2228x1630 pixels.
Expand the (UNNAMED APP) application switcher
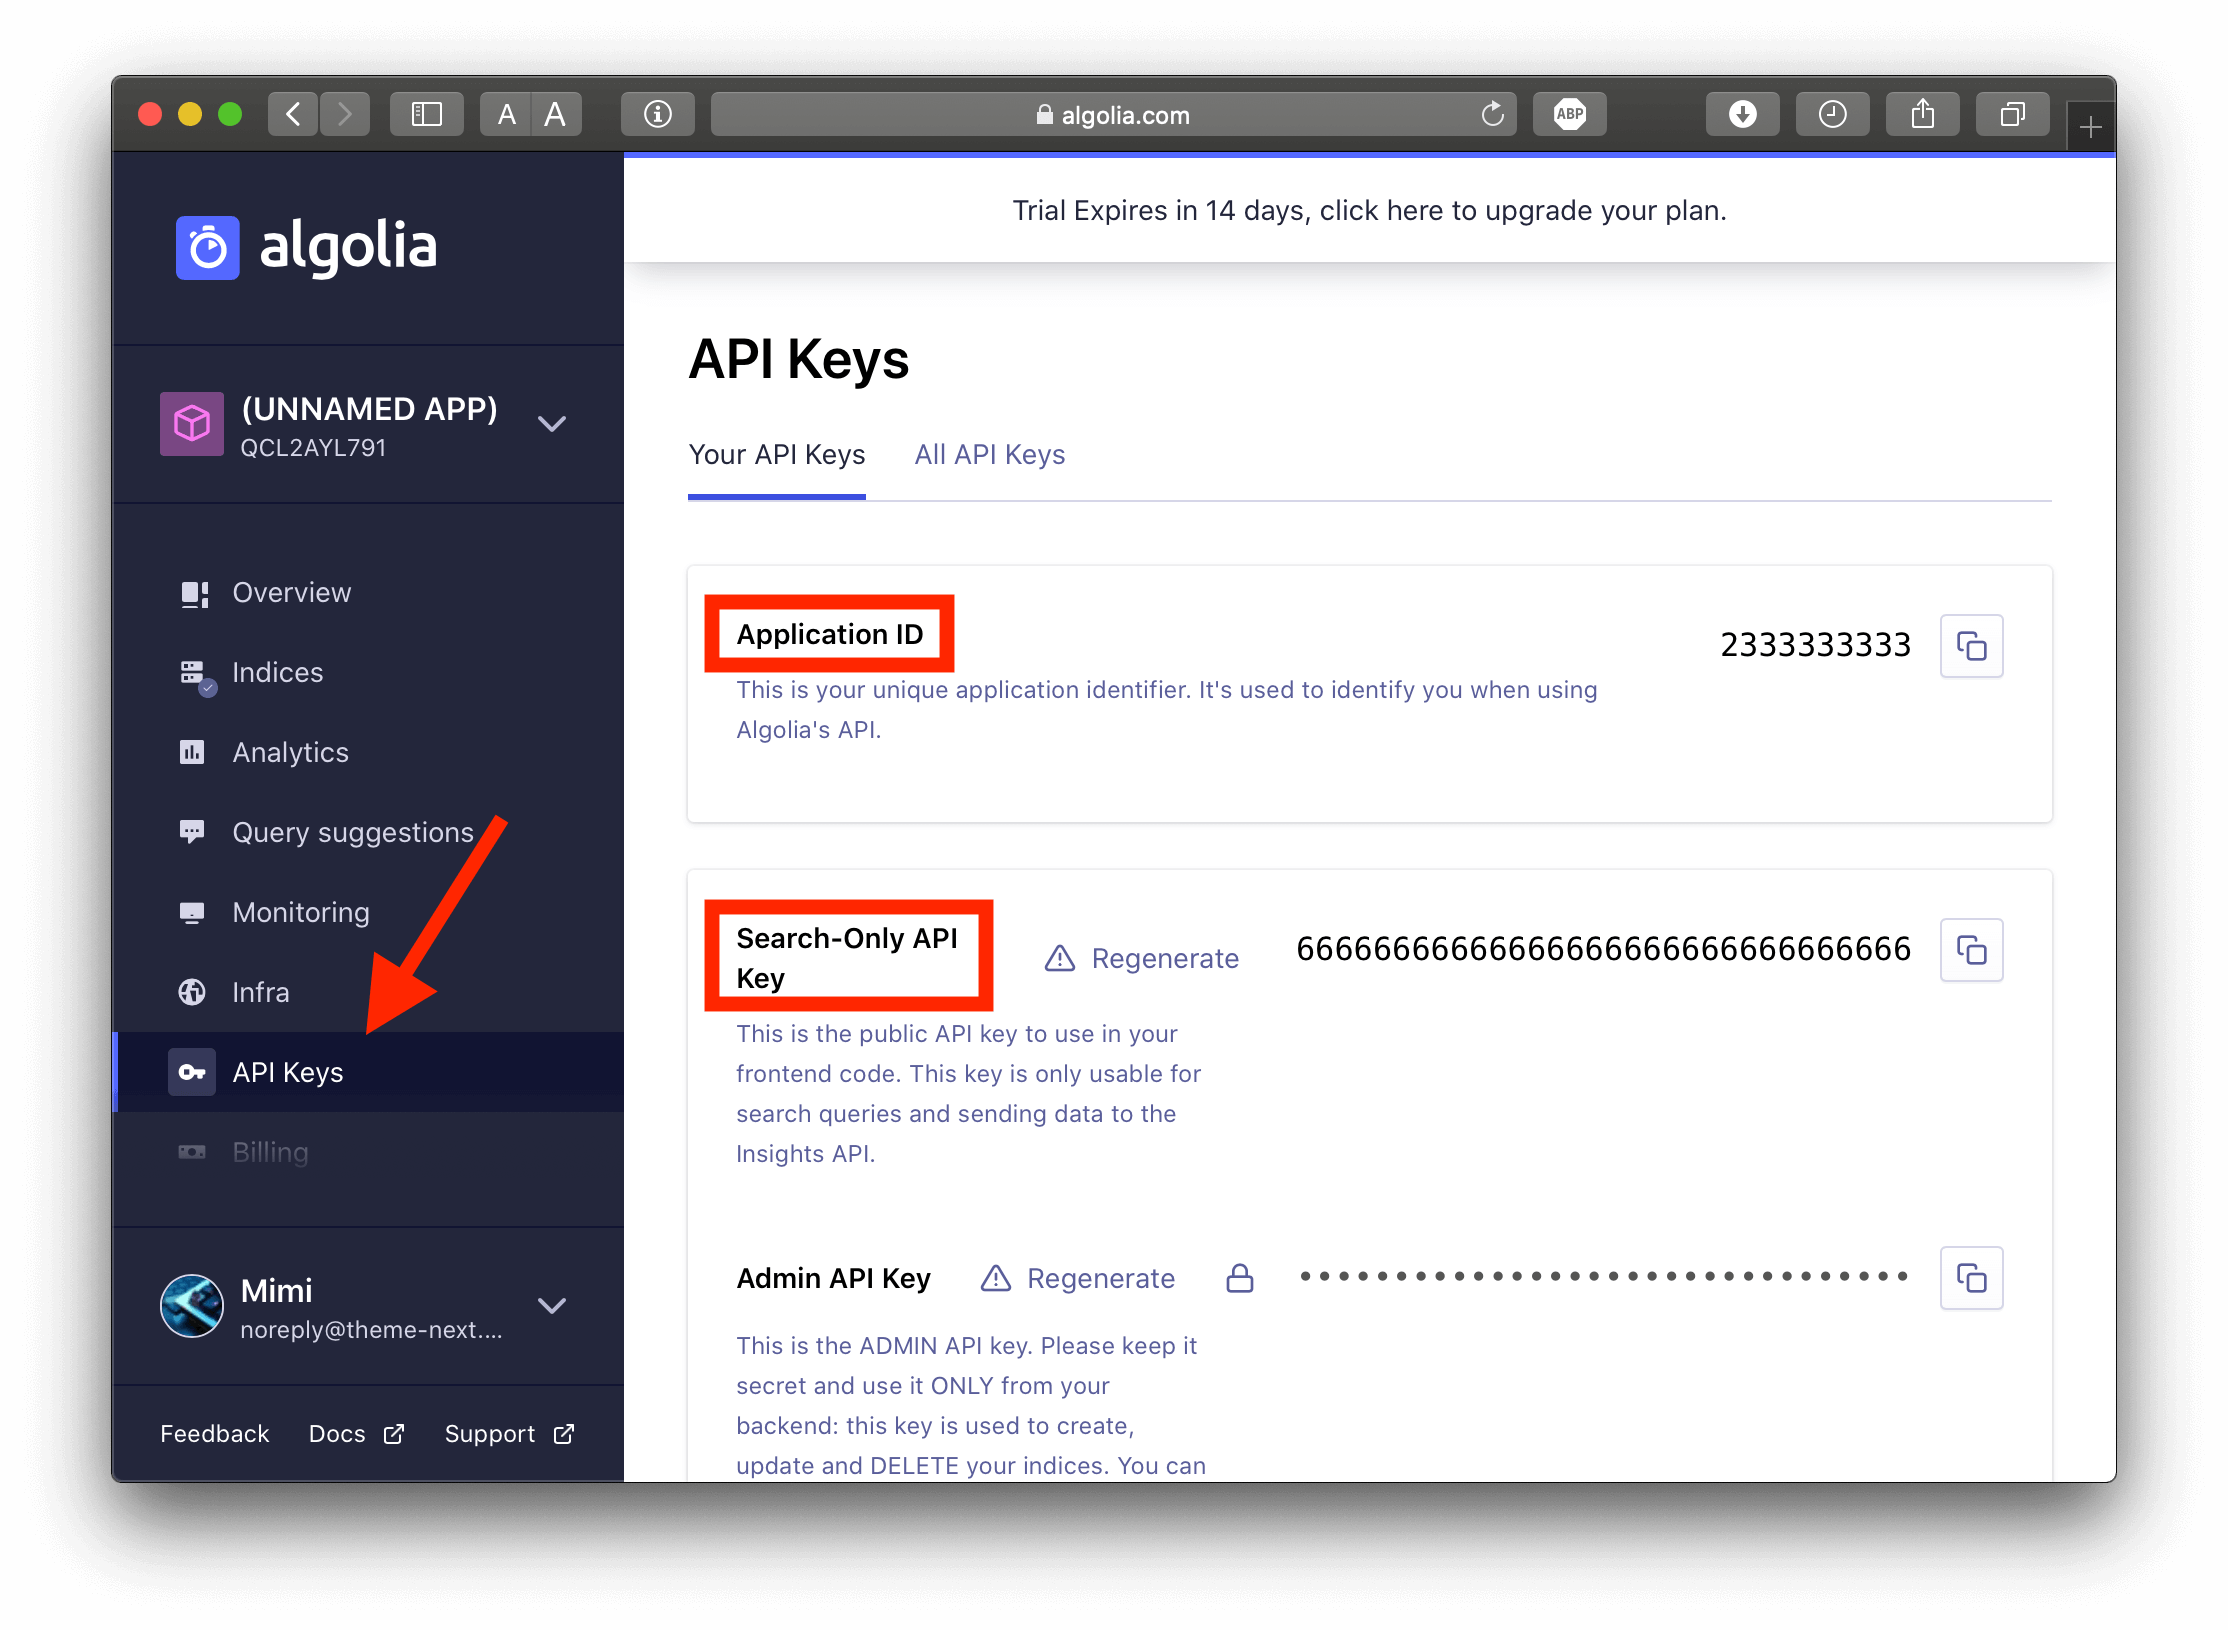[x=552, y=423]
